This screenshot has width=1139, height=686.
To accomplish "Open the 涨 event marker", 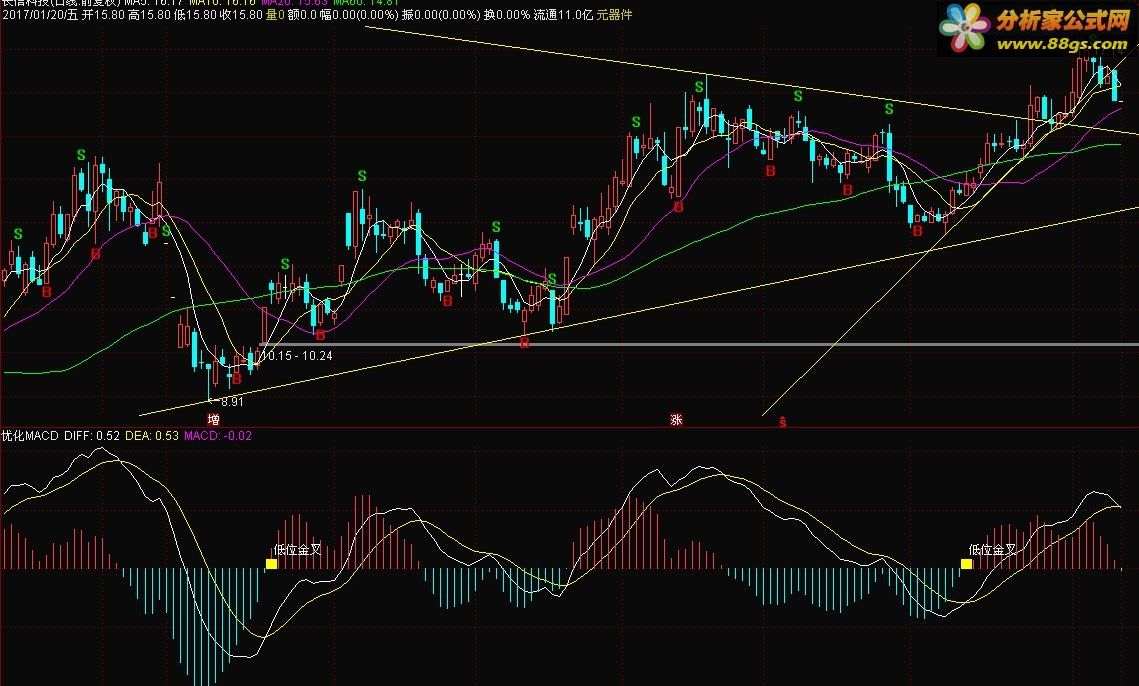I will (676, 419).
